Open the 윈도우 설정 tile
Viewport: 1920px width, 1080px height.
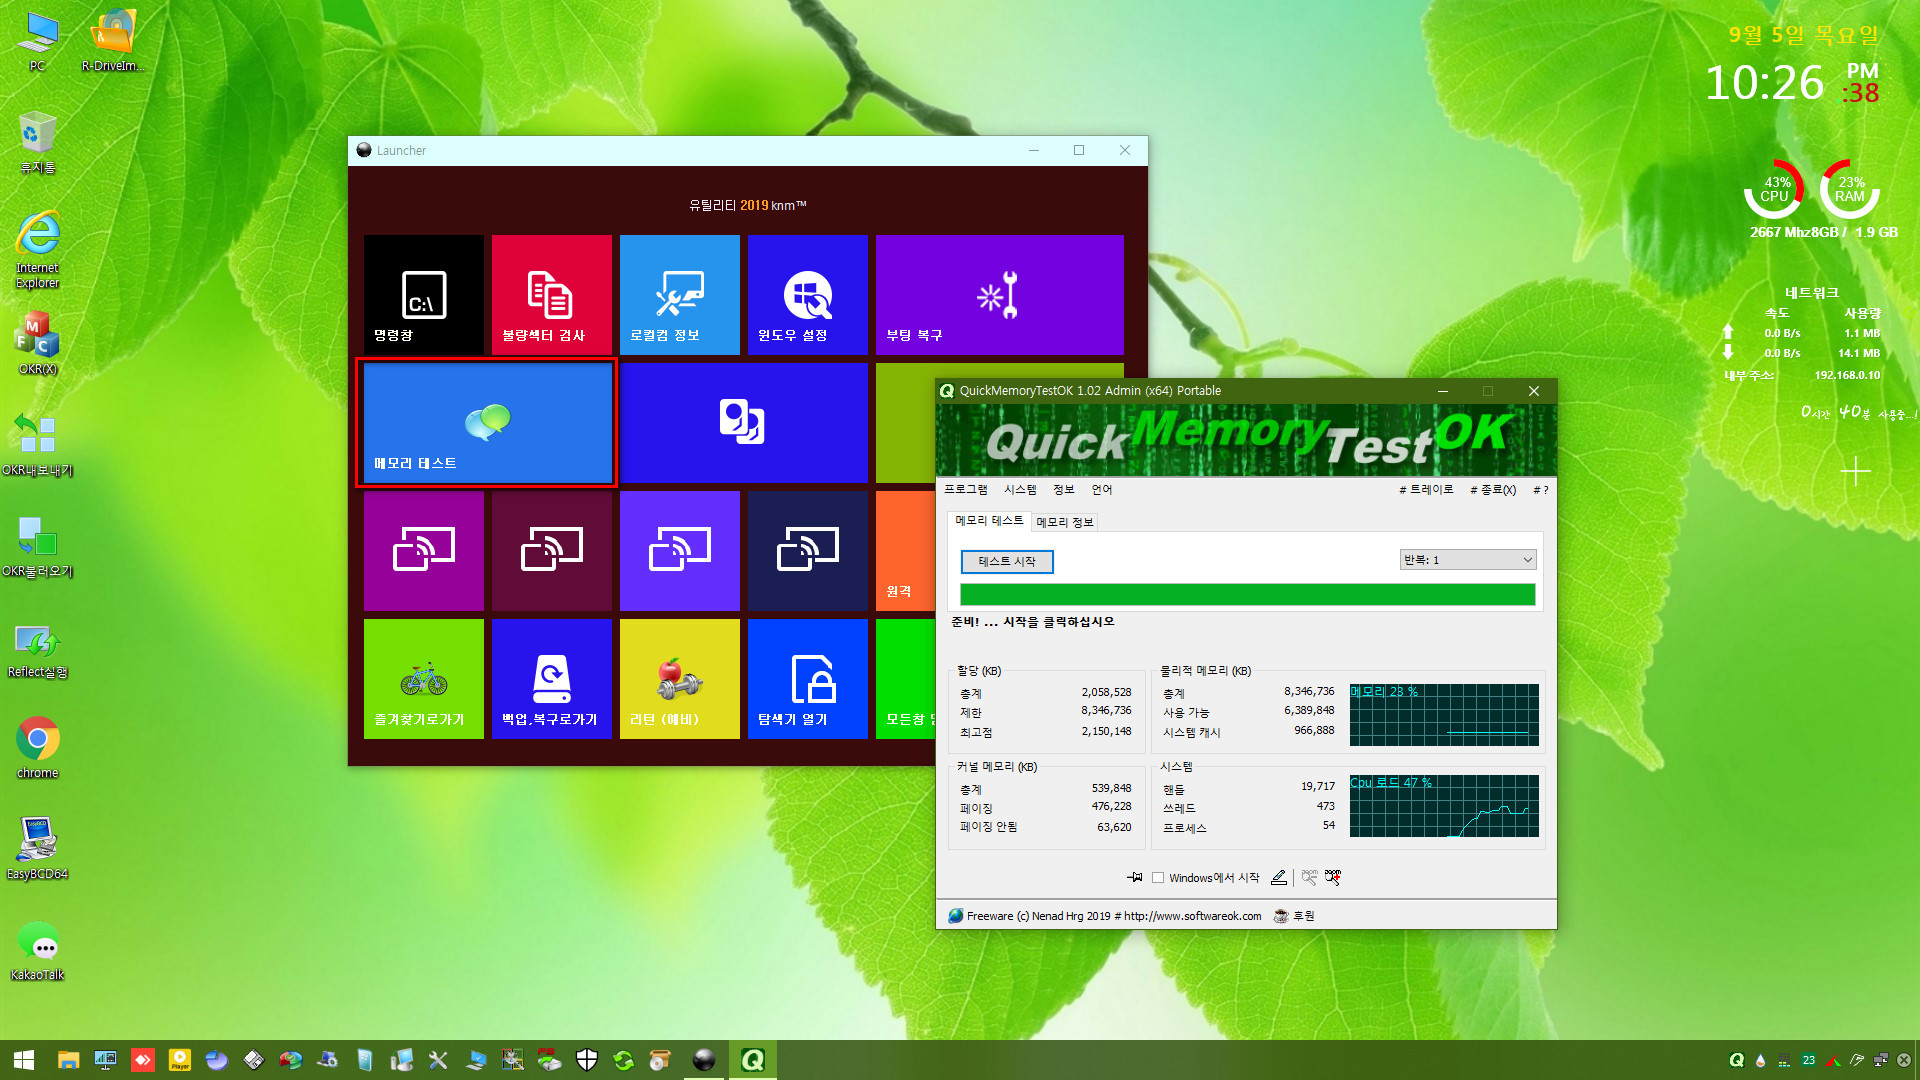tap(808, 294)
